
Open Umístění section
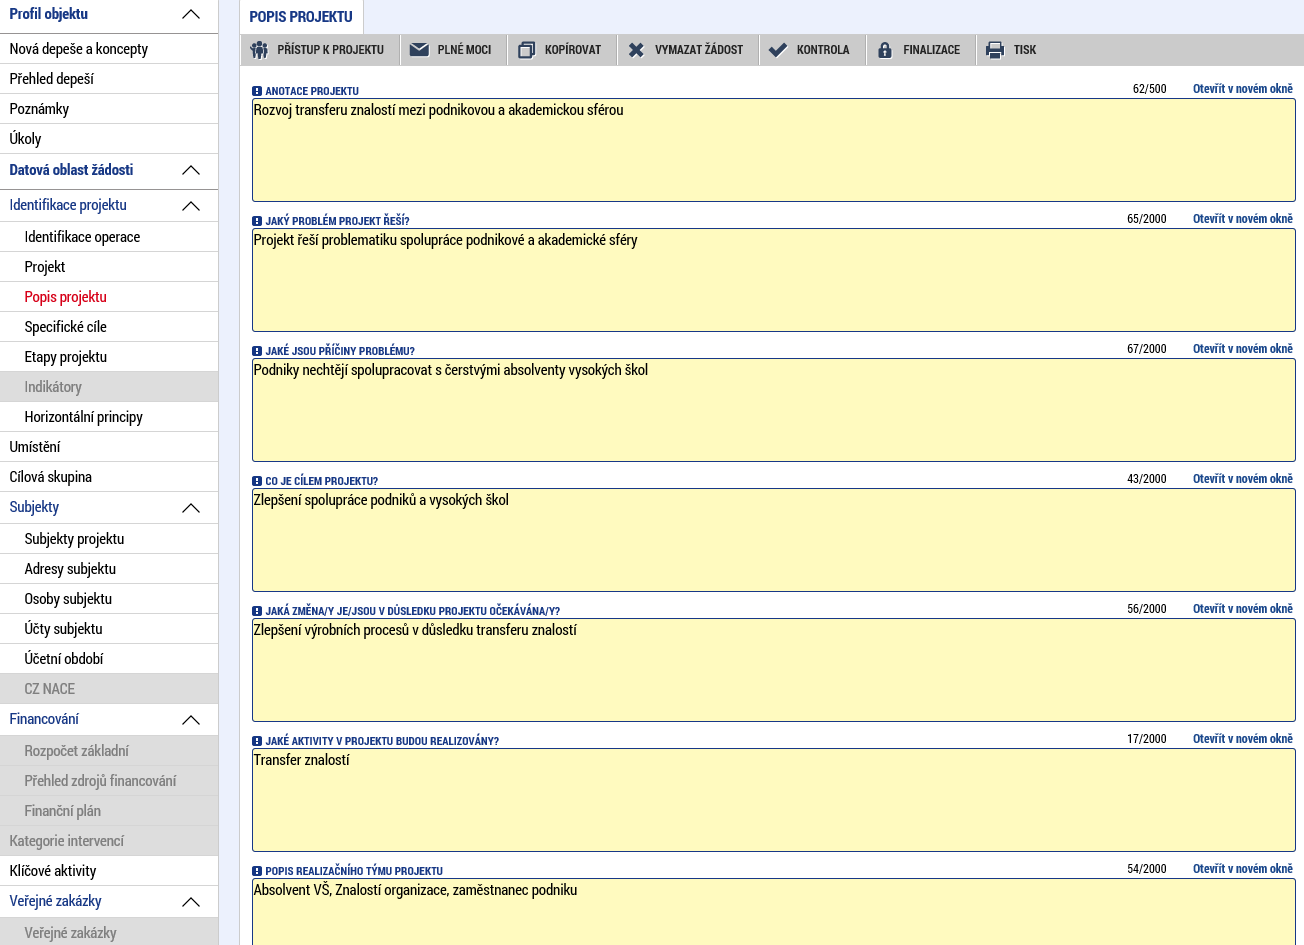click(x=109, y=447)
